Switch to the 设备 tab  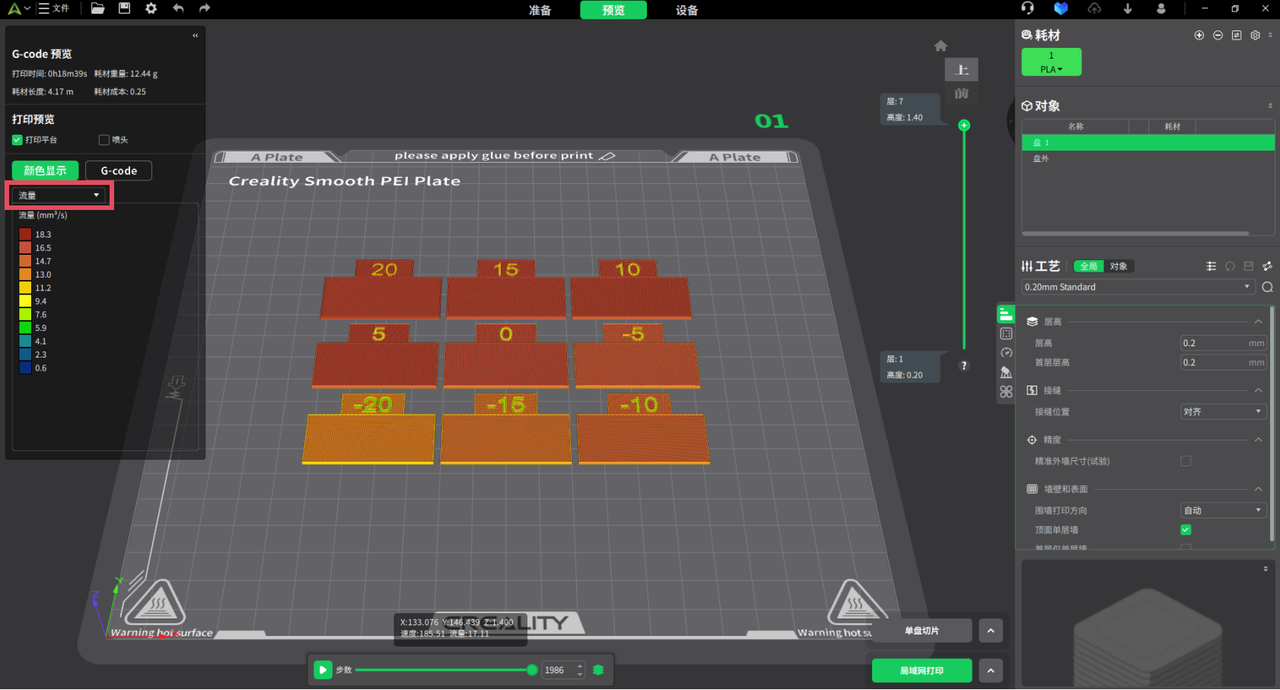[687, 10]
